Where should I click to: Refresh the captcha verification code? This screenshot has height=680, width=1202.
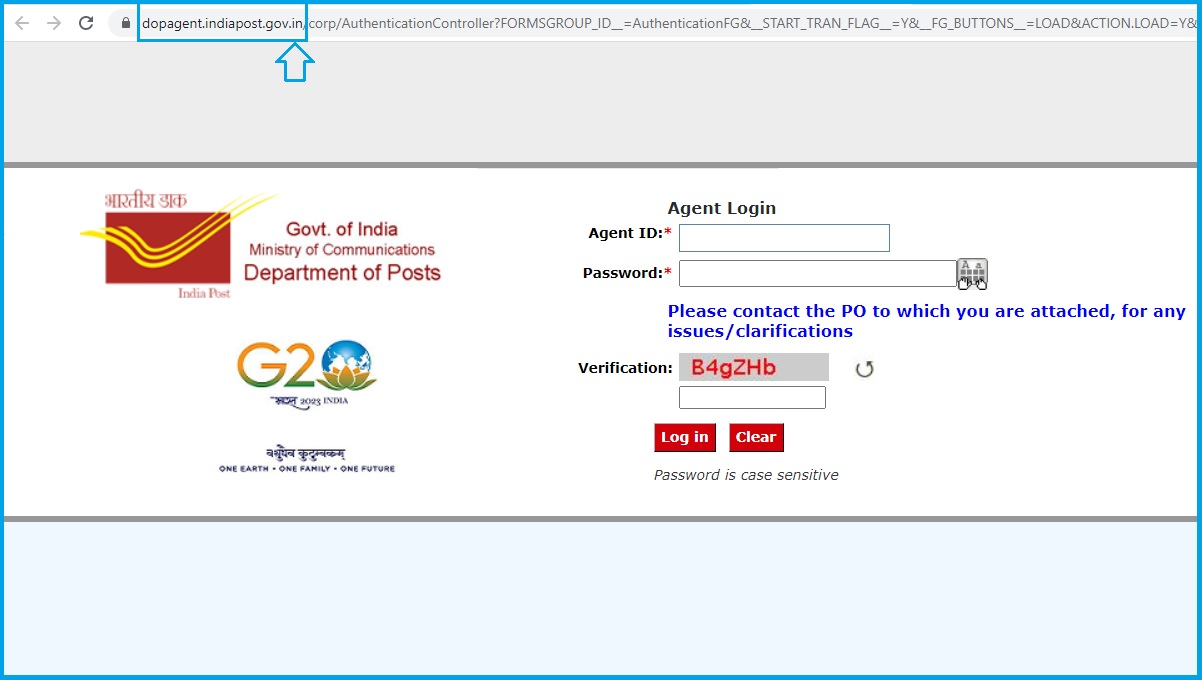(x=863, y=368)
